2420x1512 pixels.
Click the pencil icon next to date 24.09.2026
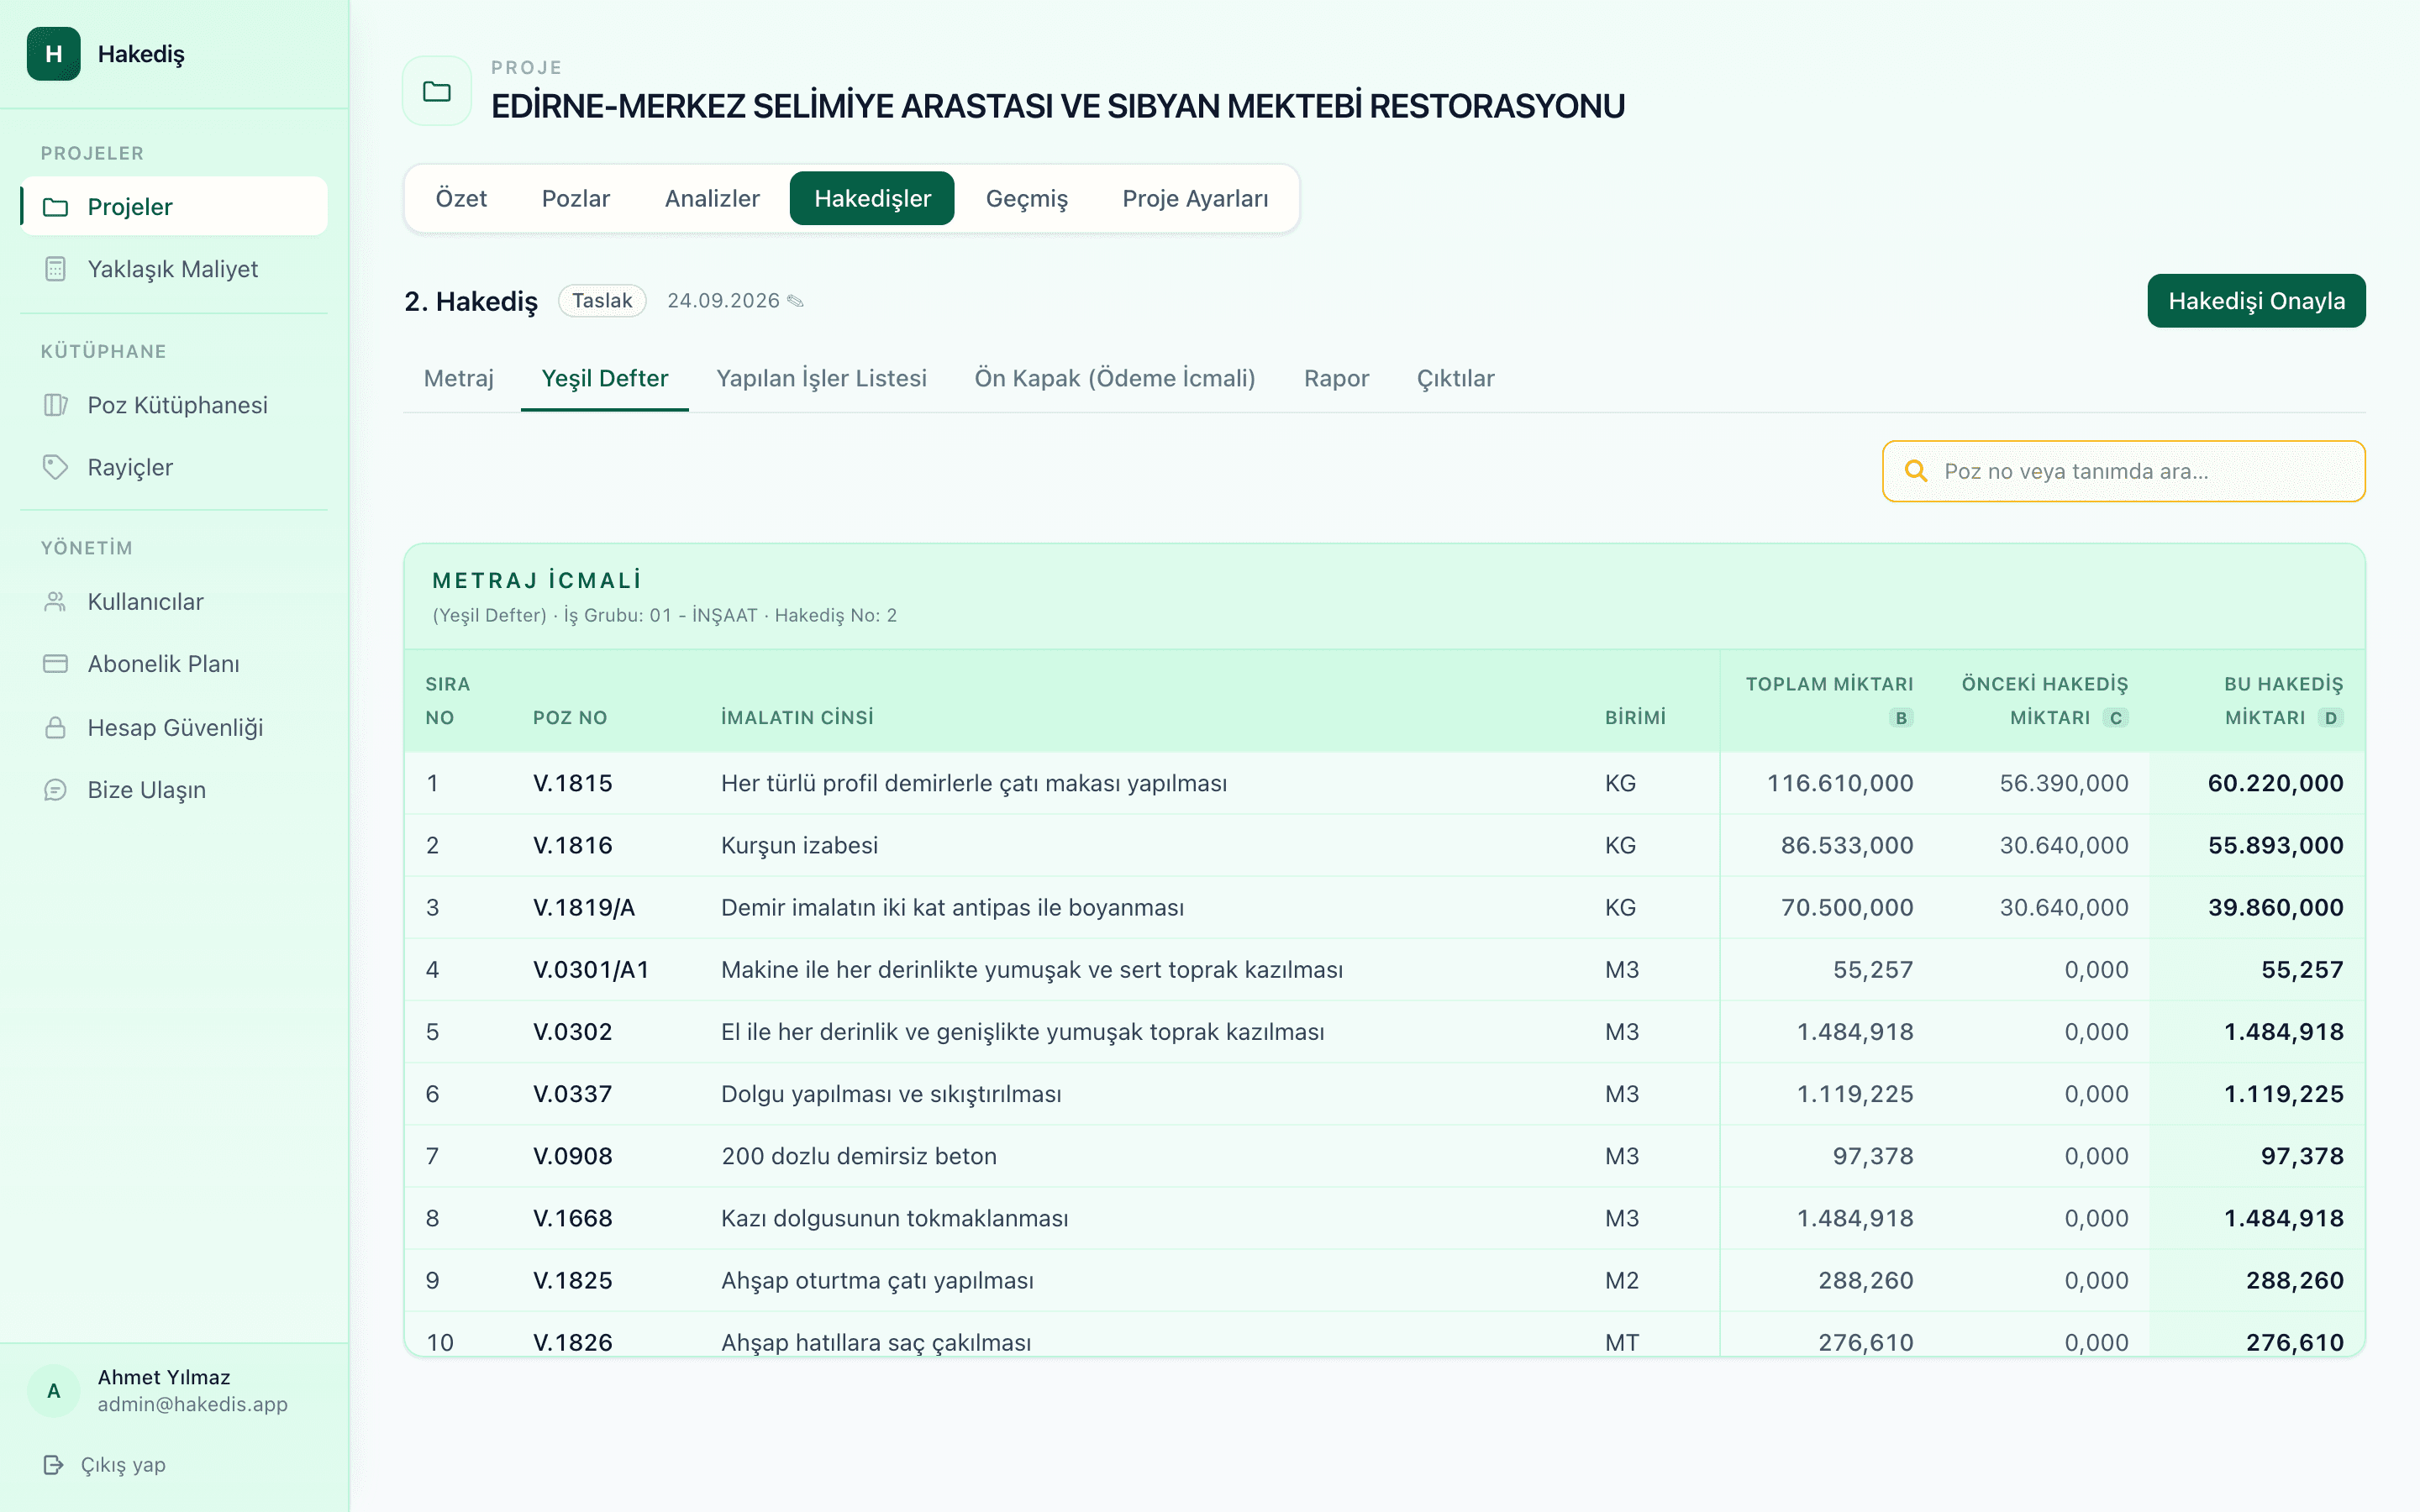796,301
